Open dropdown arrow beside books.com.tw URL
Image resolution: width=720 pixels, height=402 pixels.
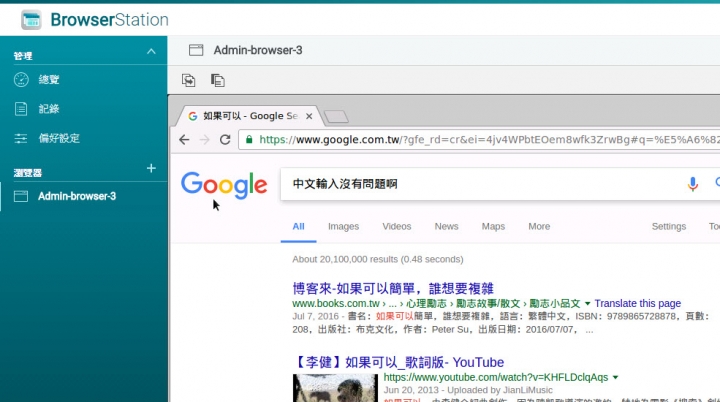587,304
